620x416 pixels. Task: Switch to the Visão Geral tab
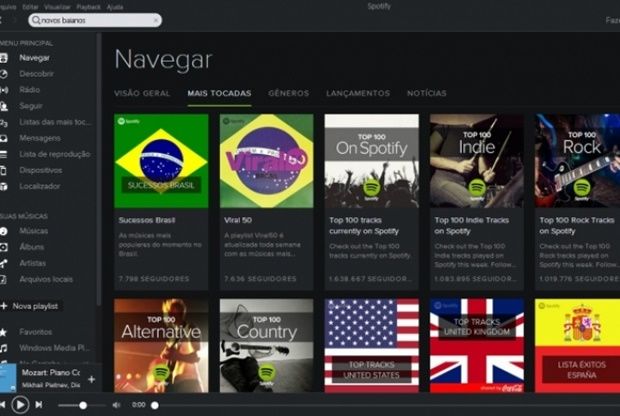[x=142, y=93]
